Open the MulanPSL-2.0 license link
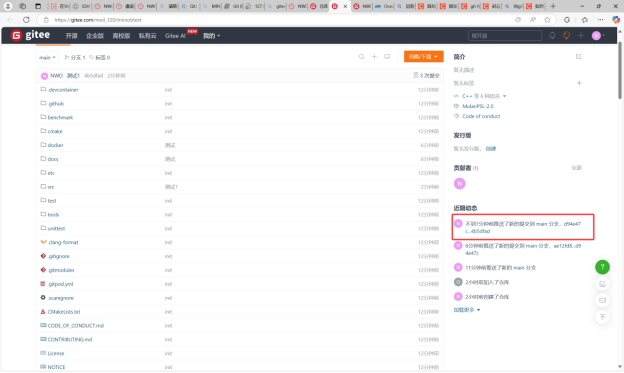 (478, 106)
